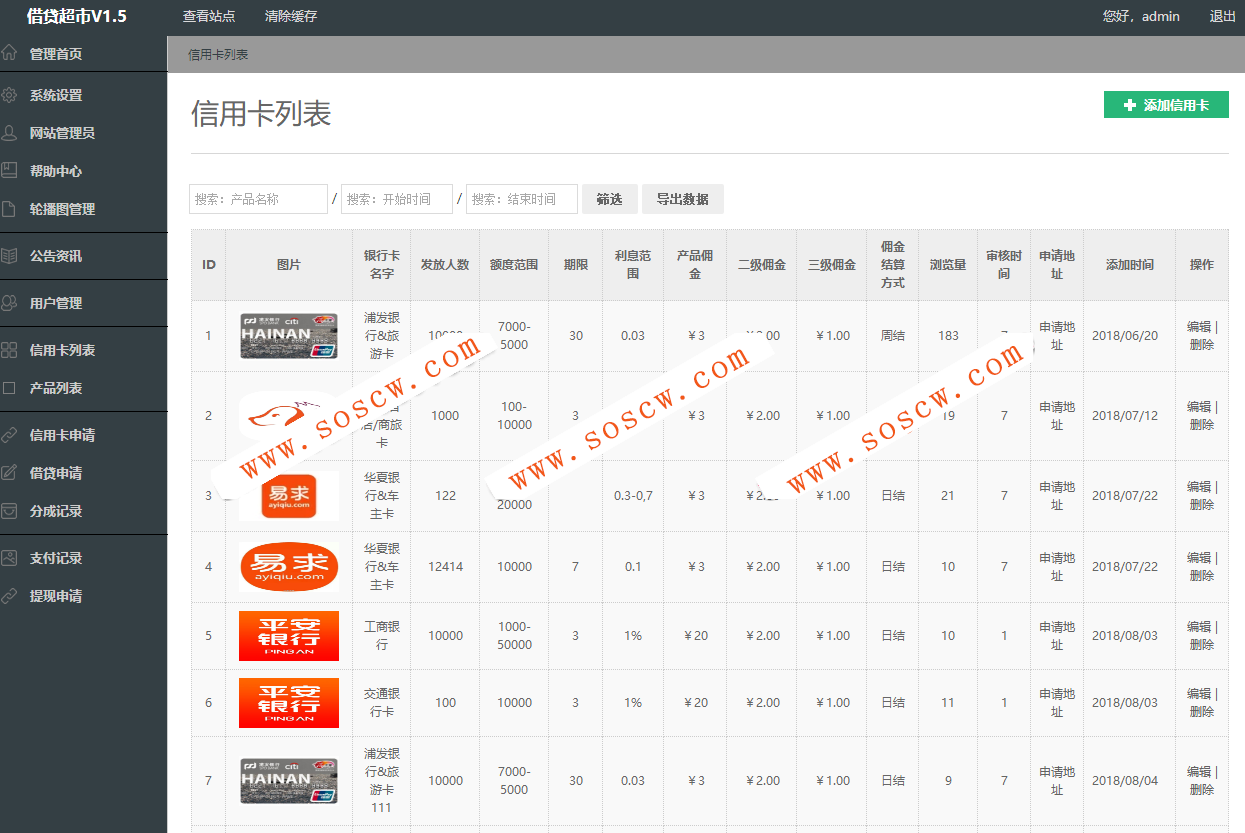Screen dimensions: 1245x833
Task: Click 平安银行 image in row ID 5
Action: (289, 636)
